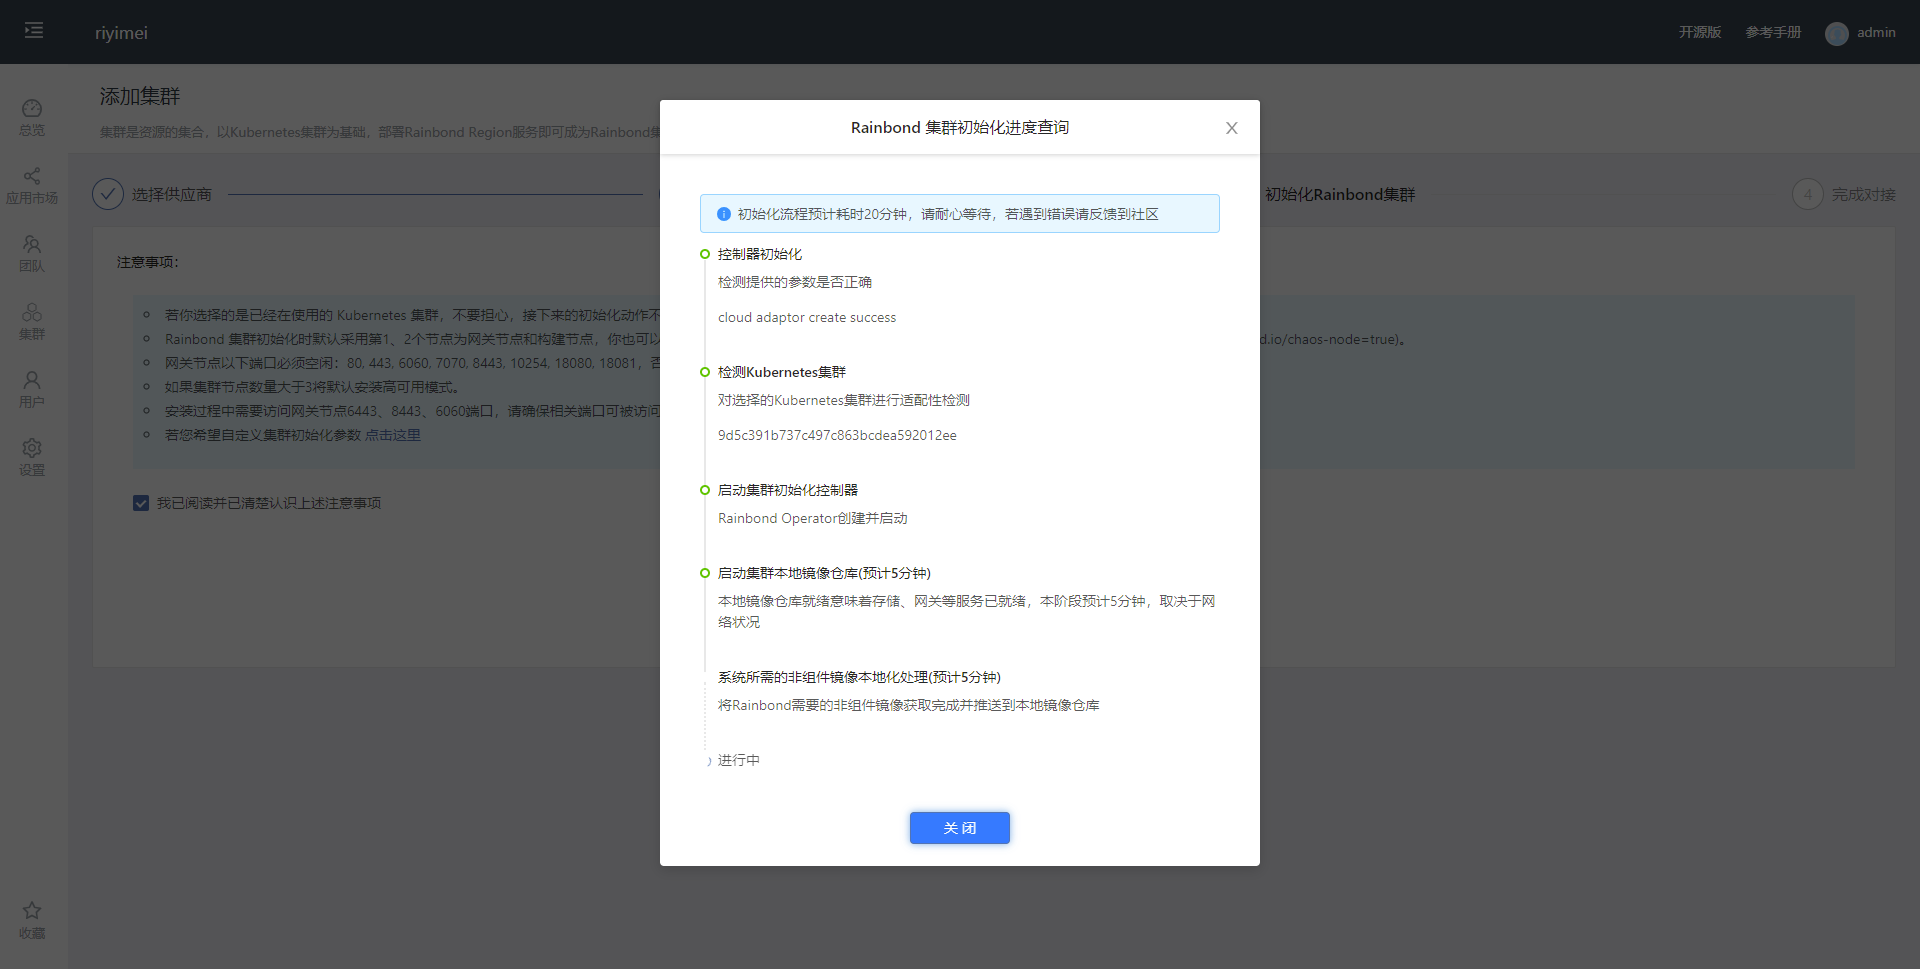
Task: Click the 如果集群节点数量大于3 note line
Action: tap(312, 387)
